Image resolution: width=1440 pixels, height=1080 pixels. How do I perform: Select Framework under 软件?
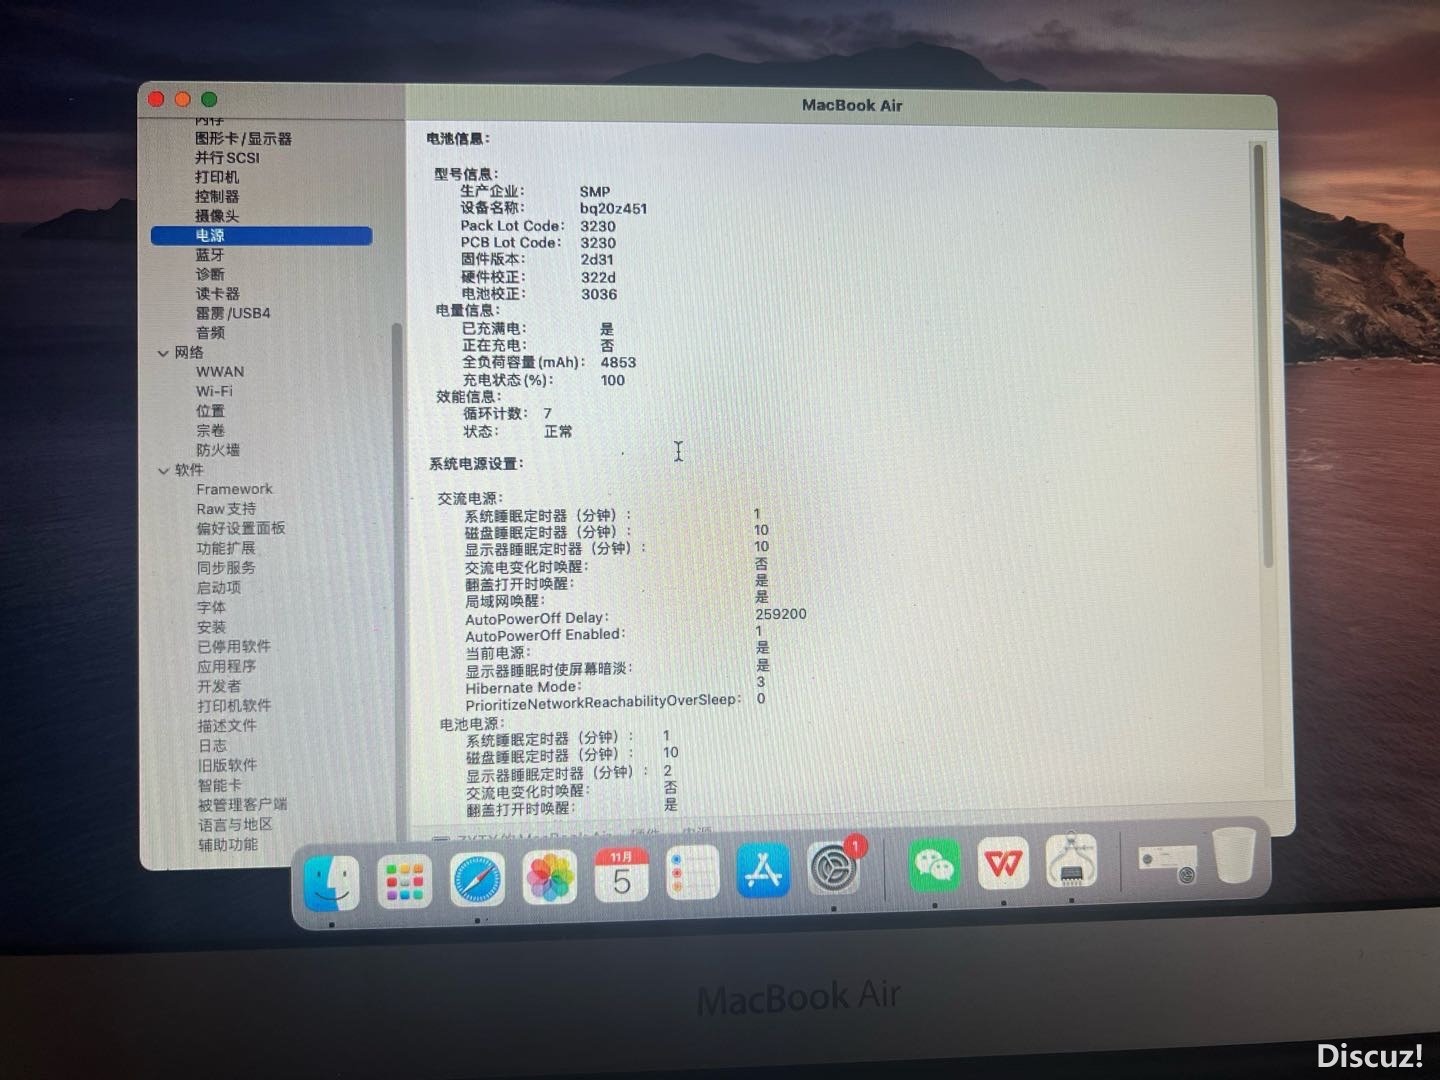(234, 489)
